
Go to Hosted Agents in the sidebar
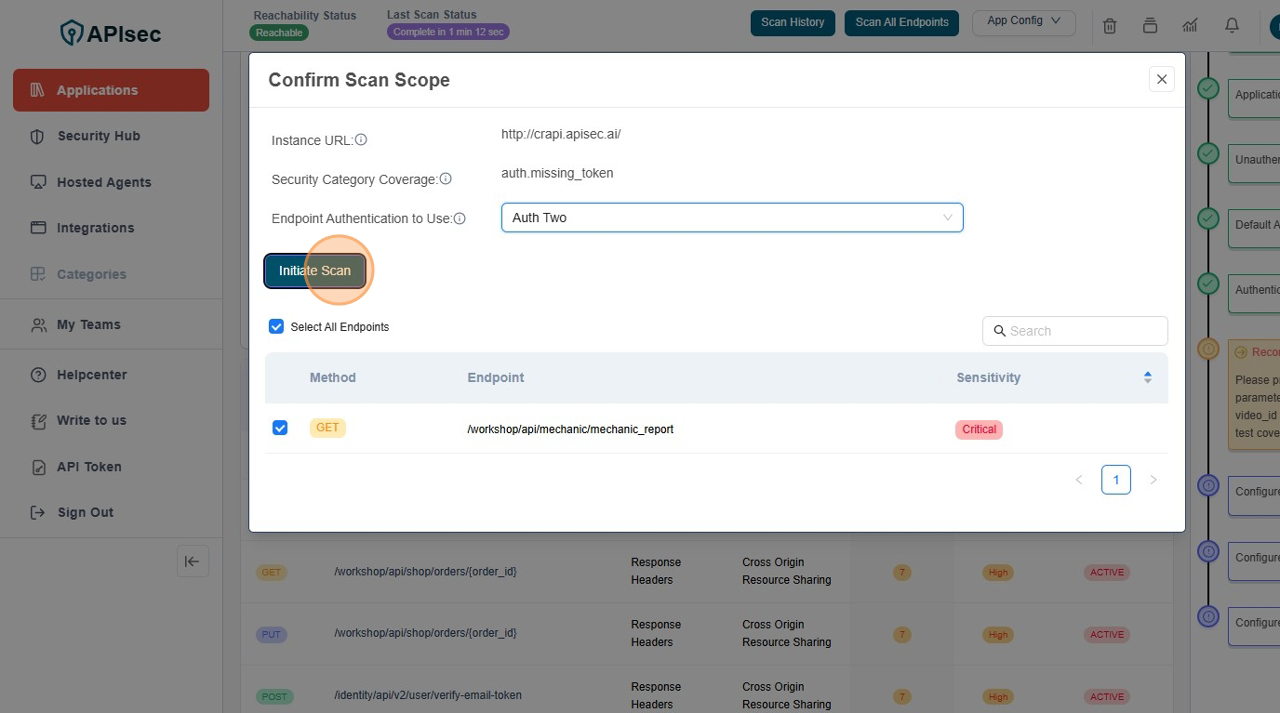[104, 182]
